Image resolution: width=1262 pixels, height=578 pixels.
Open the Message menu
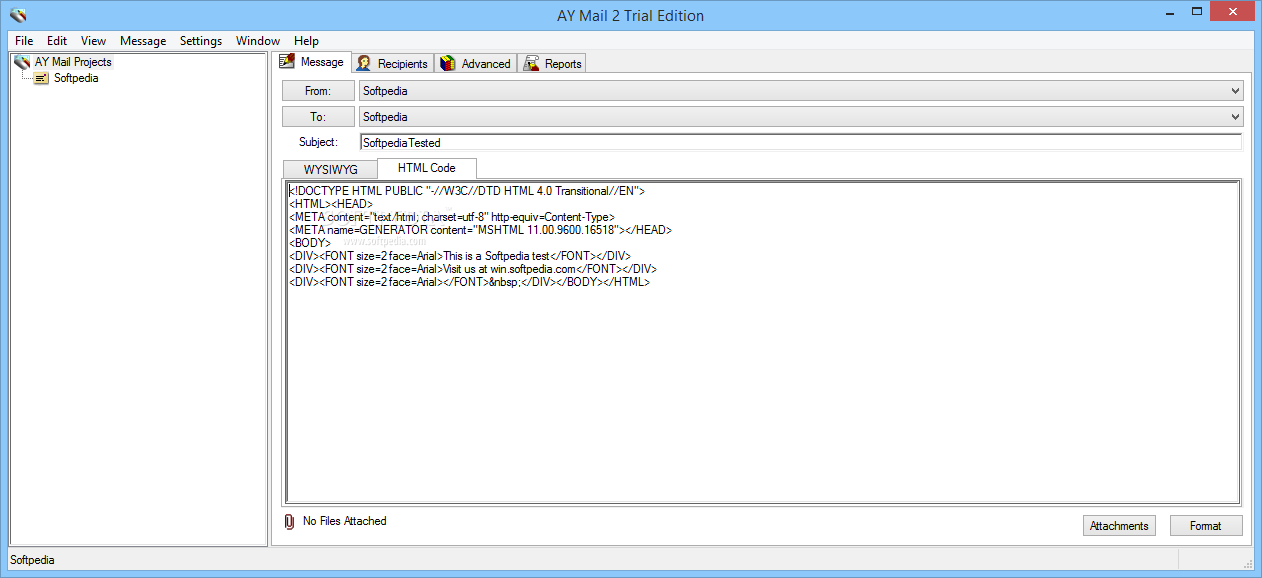tap(143, 41)
